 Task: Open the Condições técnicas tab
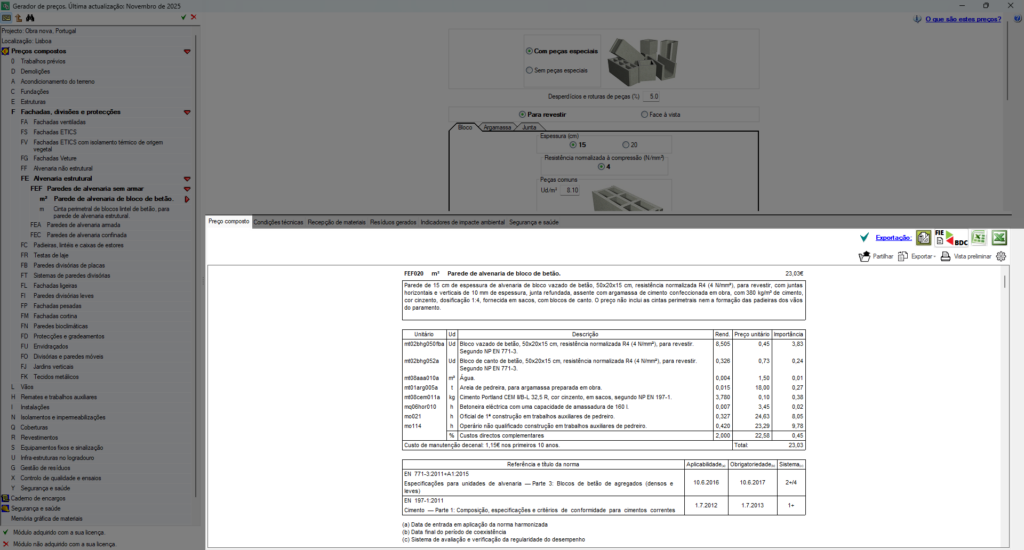[278, 222]
